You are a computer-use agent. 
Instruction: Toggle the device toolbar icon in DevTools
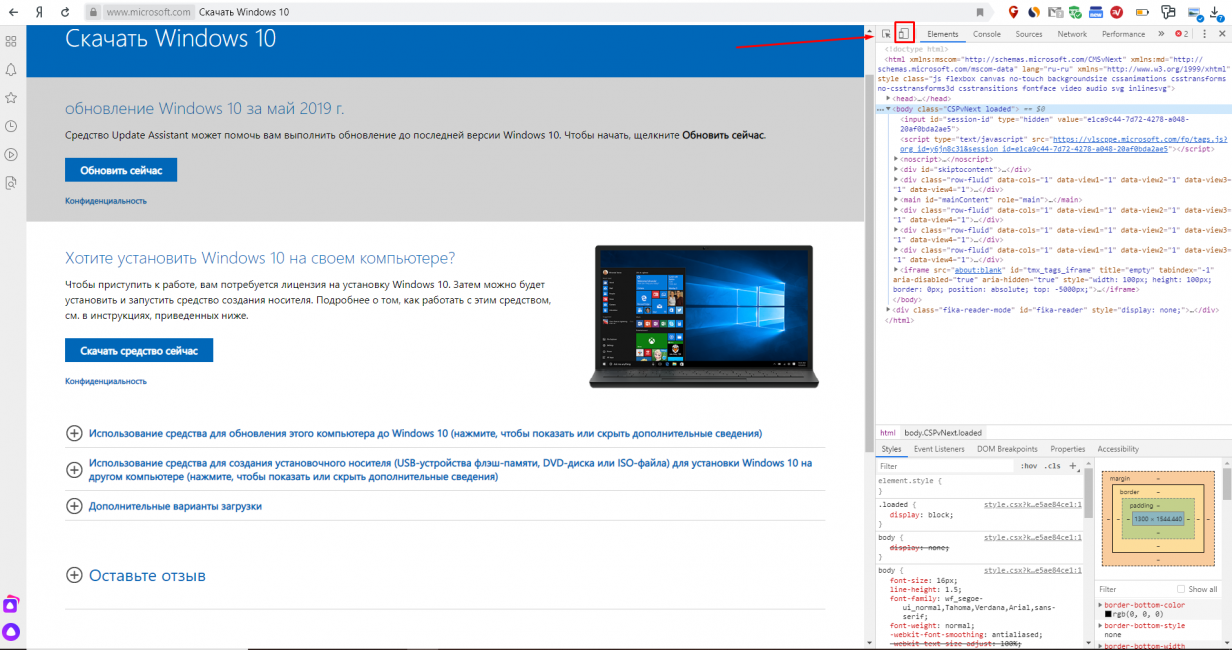(x=903, y=34)
